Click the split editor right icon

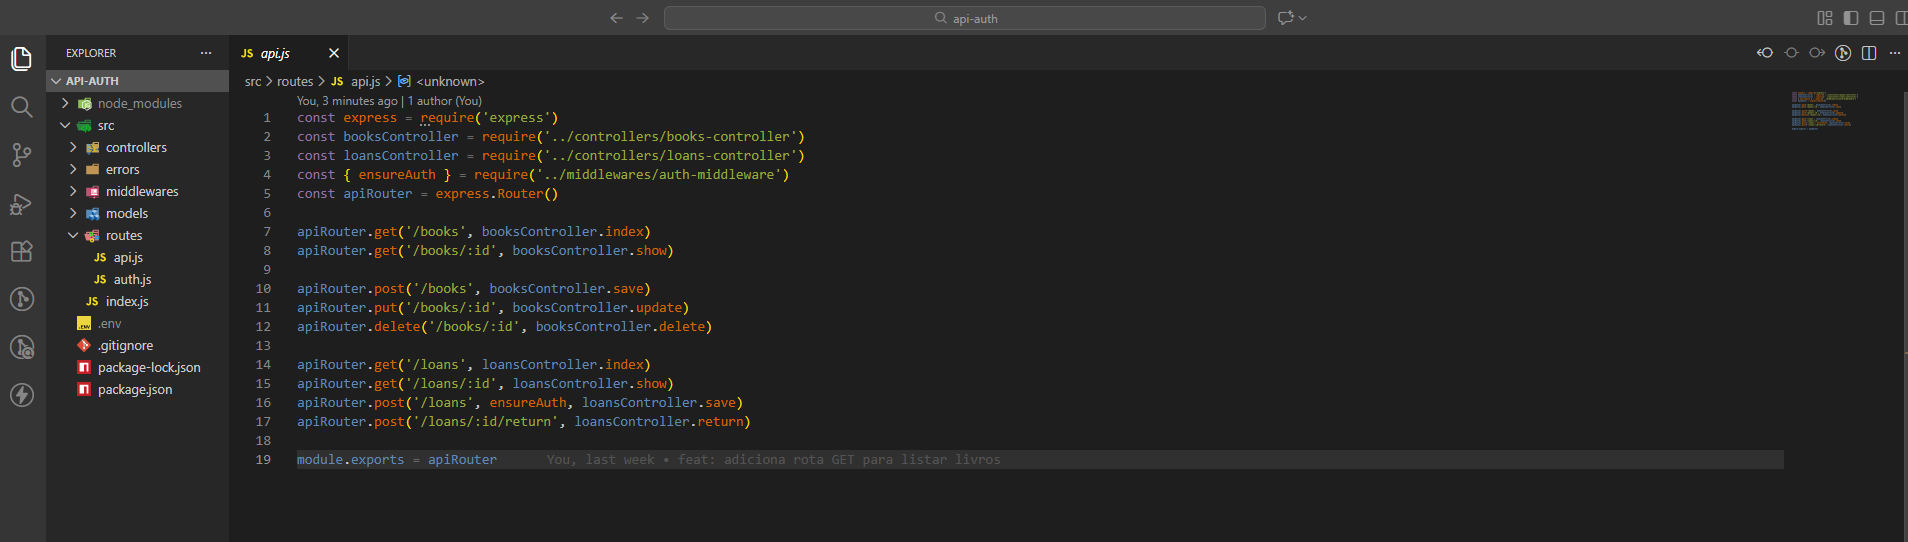(x=1869, y=53)
